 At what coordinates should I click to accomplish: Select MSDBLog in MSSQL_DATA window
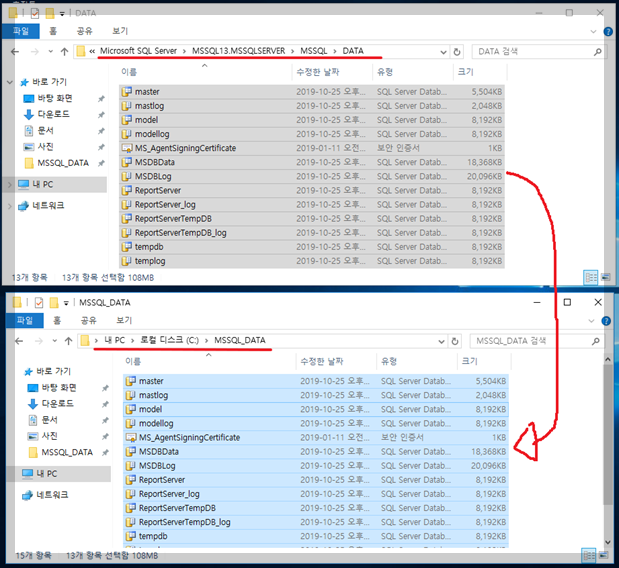[315, 466]
